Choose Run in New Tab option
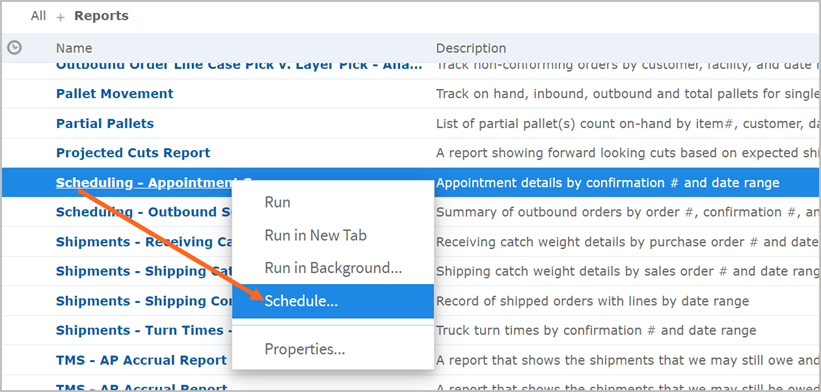This screenshot has height=392, width=821. click(315, 235)
